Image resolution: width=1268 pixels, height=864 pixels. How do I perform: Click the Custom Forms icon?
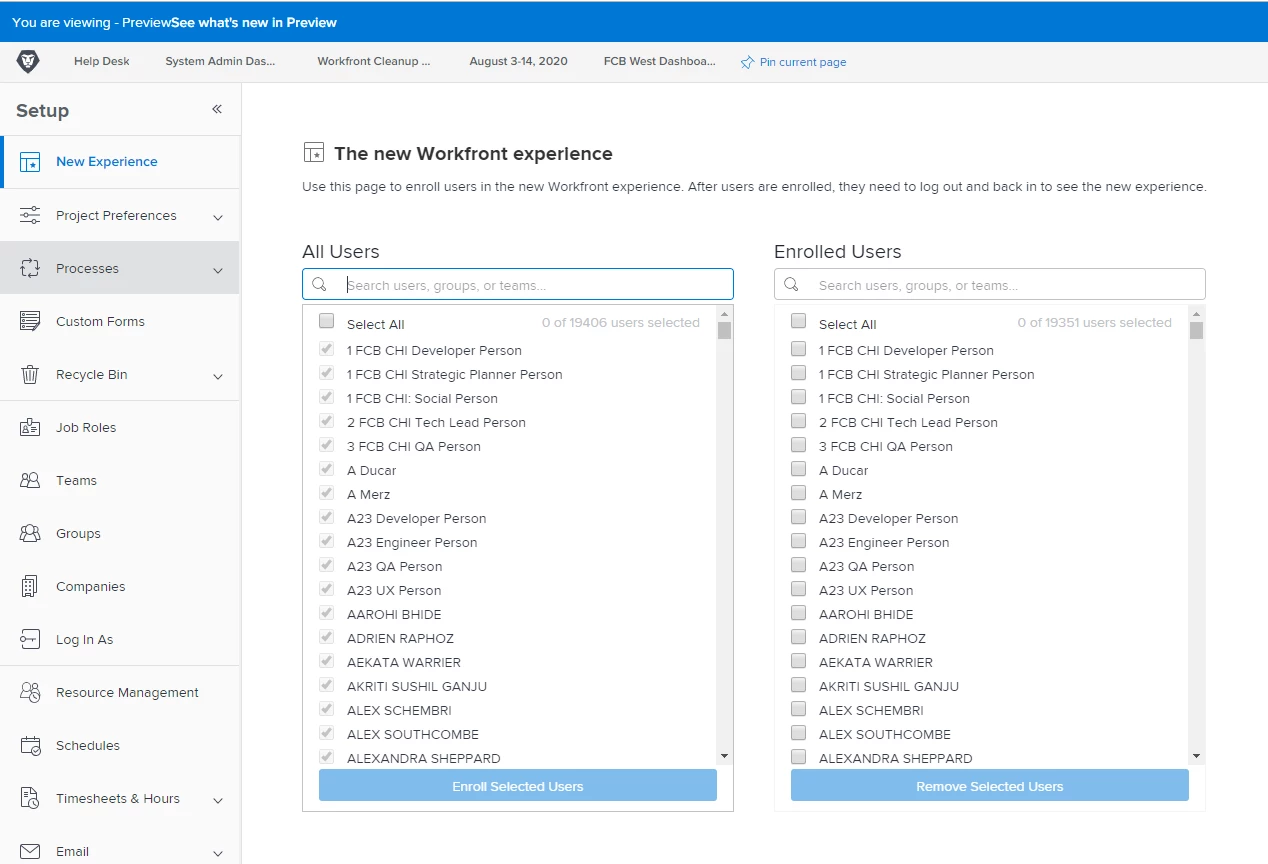pyautogui.click(x=30, y=321)
